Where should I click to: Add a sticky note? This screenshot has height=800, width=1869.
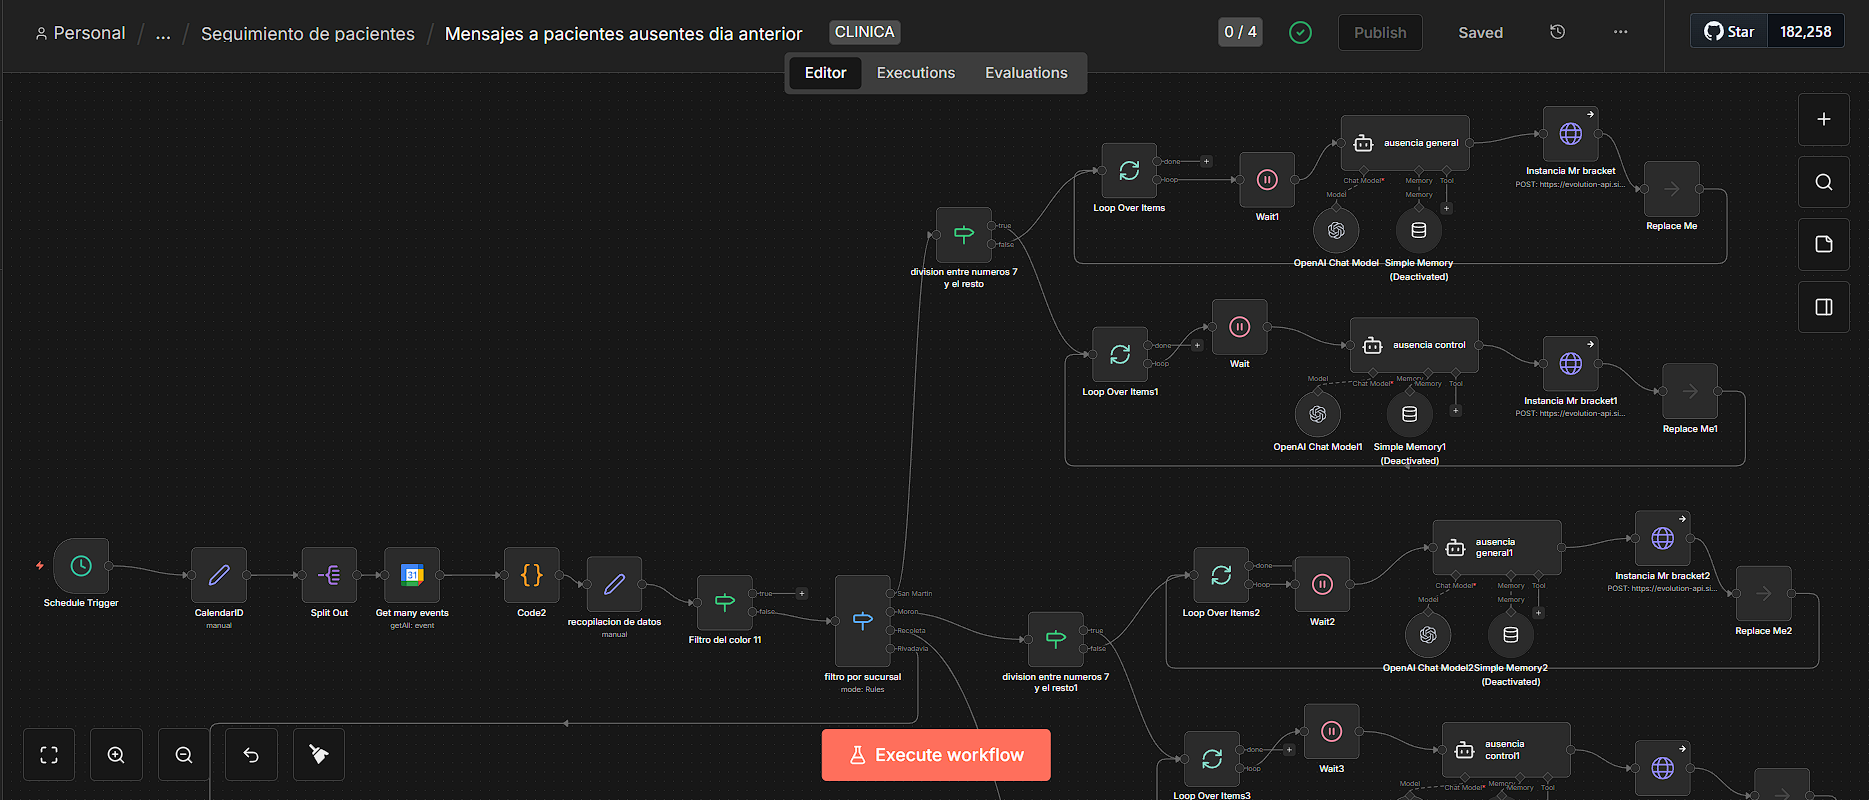[x=1824, y=245]
